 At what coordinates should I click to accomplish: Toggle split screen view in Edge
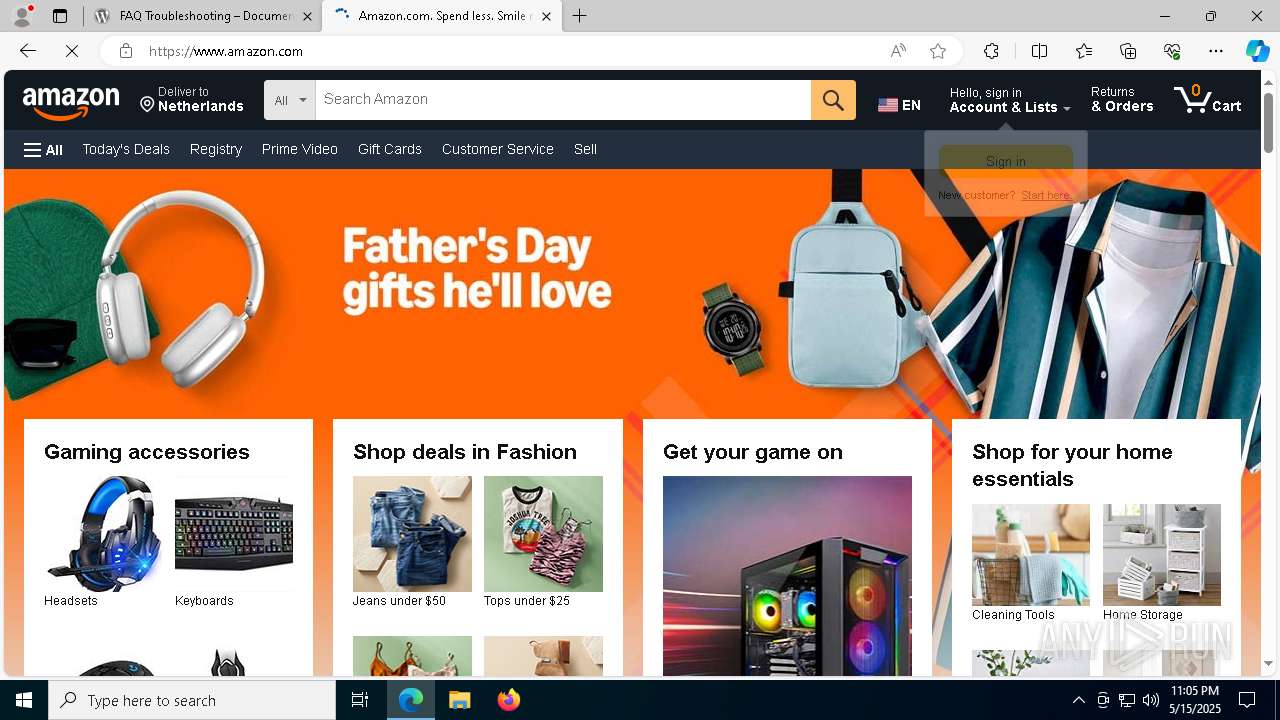(1039, 51)
